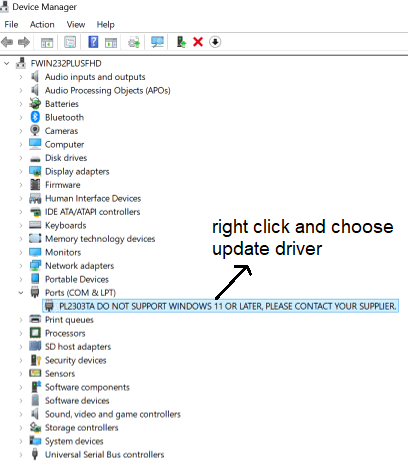Select the Display adapters item

pyautogui.click(x=77, y=171)
